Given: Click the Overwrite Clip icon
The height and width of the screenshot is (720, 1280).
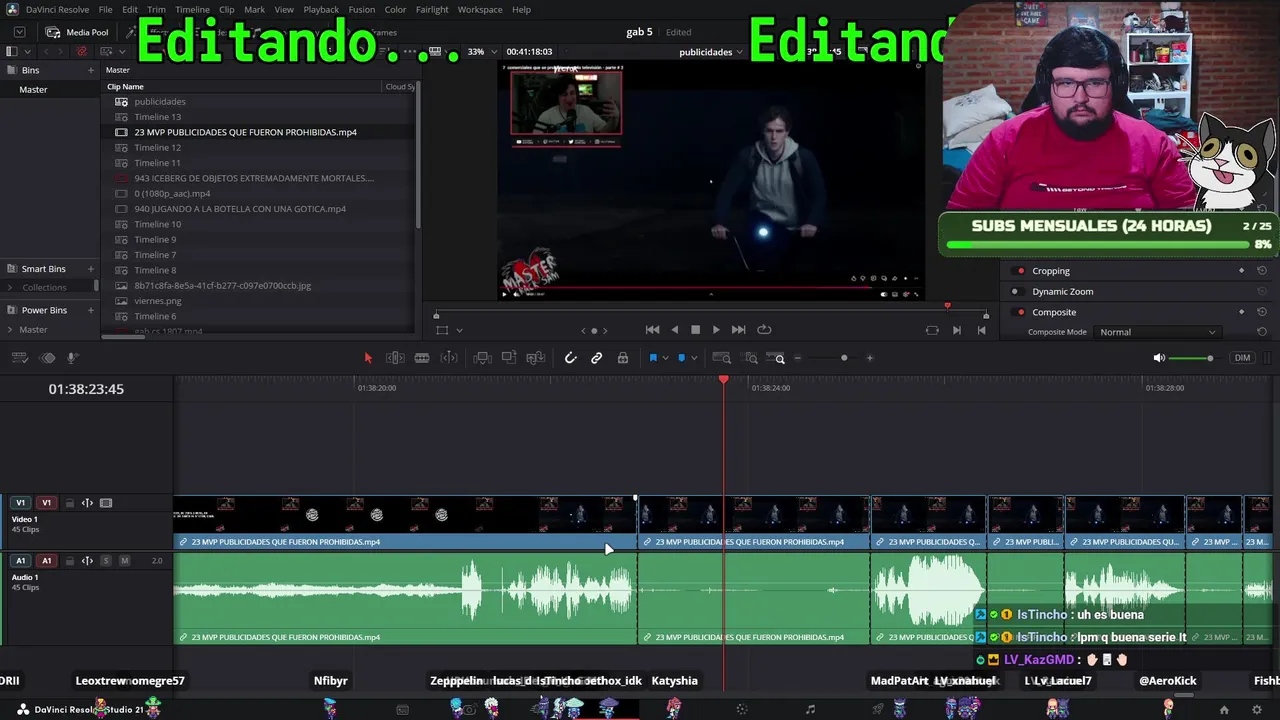Looking at the screenshot, I should pos(509,358).
